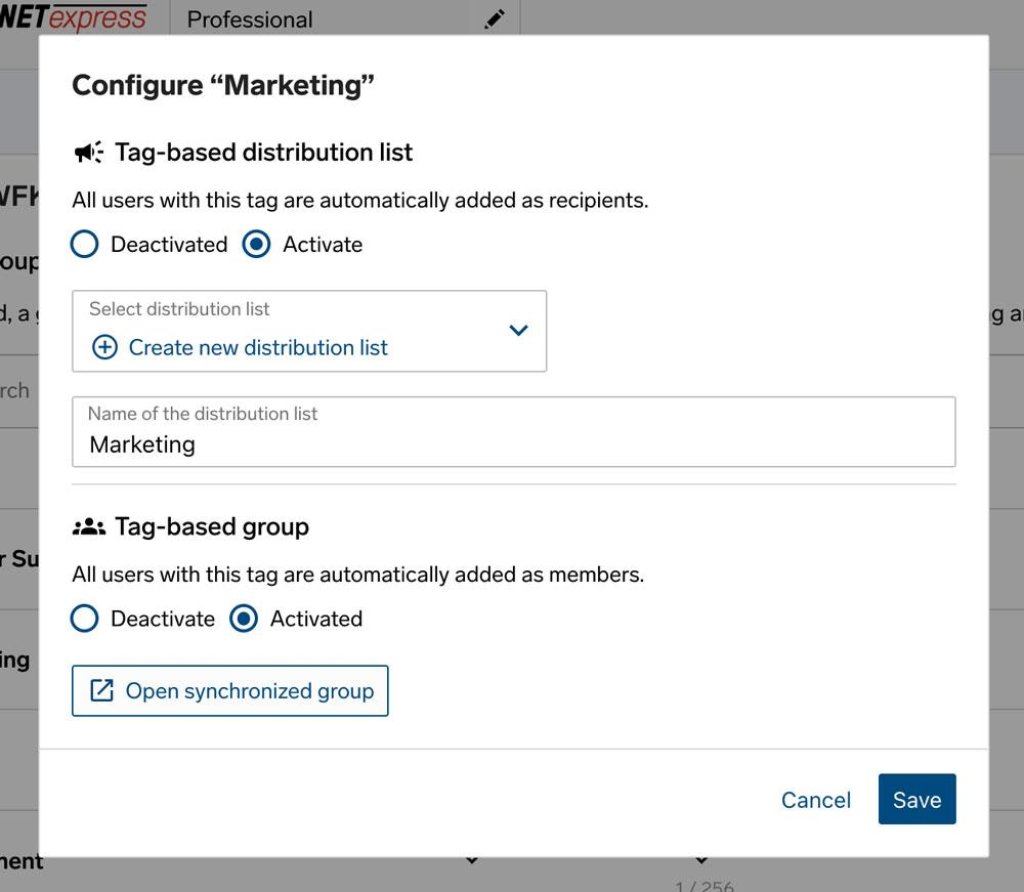Click the Professional label in the header
The image size is (1024, 892).
250,19
